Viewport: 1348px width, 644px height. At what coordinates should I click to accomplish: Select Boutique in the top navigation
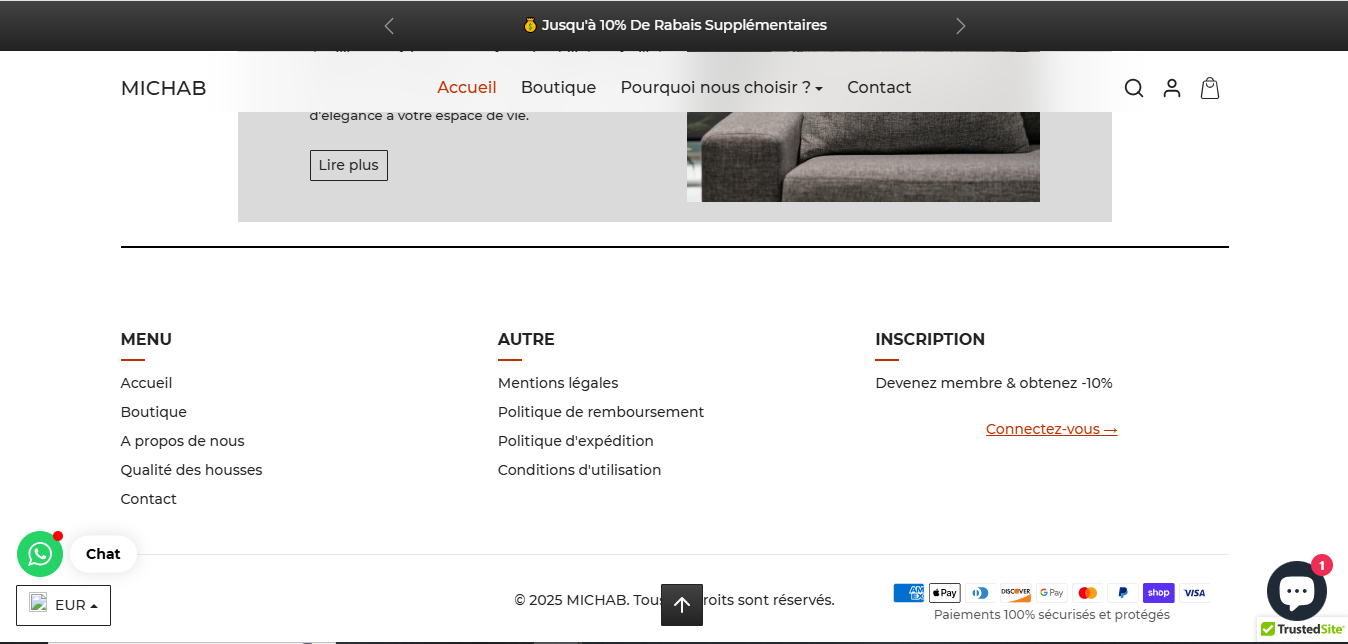coord(558,88)
